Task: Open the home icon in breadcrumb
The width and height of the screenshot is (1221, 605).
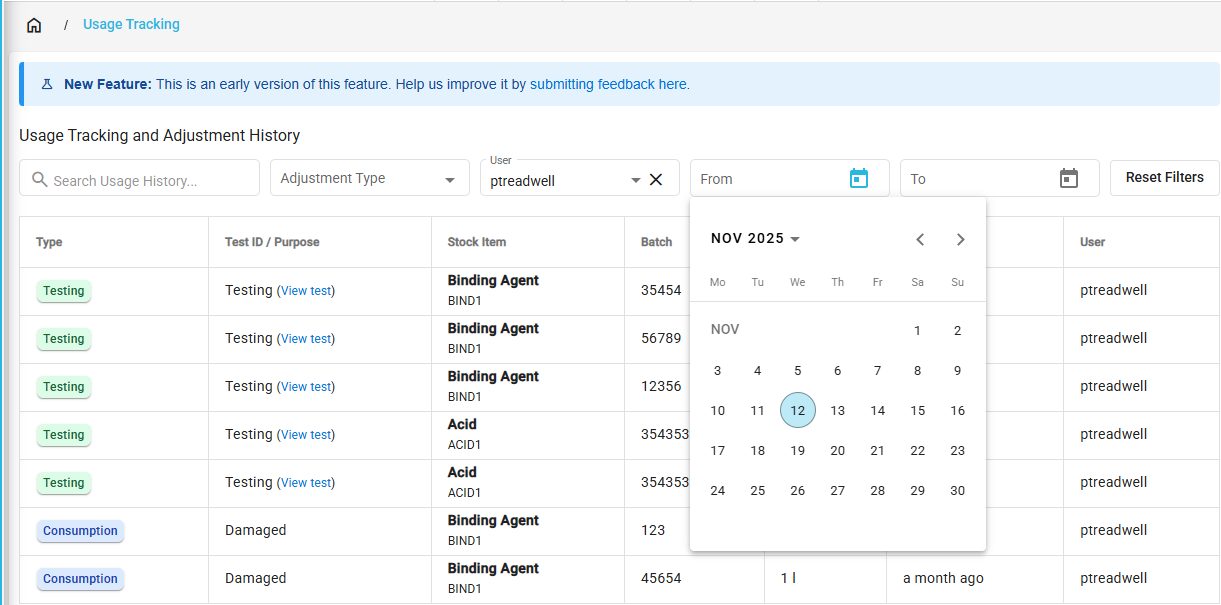Action: pyautogui.click(x=34, y=25)
